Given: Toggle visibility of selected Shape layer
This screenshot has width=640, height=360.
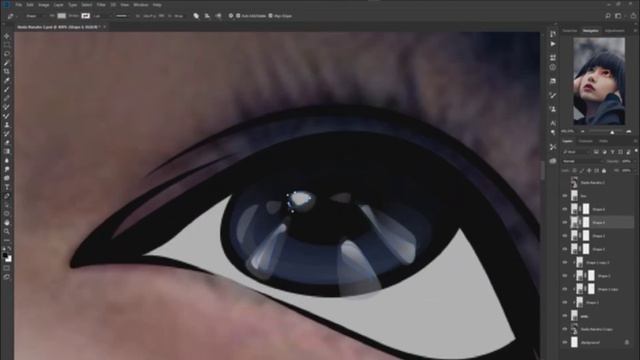Looking at the screenshot, I should click(x=565, y=222).
